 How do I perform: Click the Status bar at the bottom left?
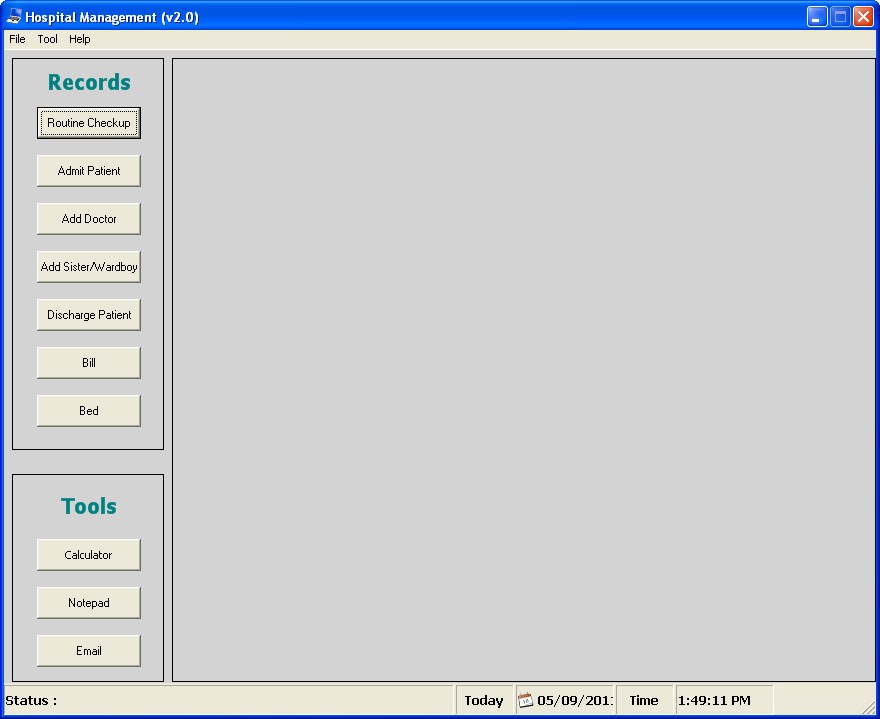(x=30, y=700)
